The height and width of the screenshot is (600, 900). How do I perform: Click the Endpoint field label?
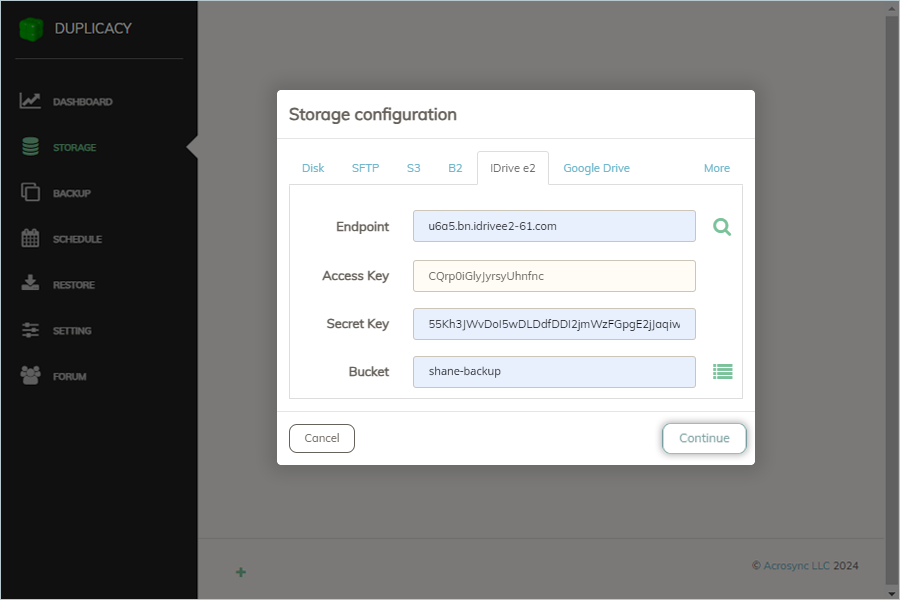coord(362,227)
